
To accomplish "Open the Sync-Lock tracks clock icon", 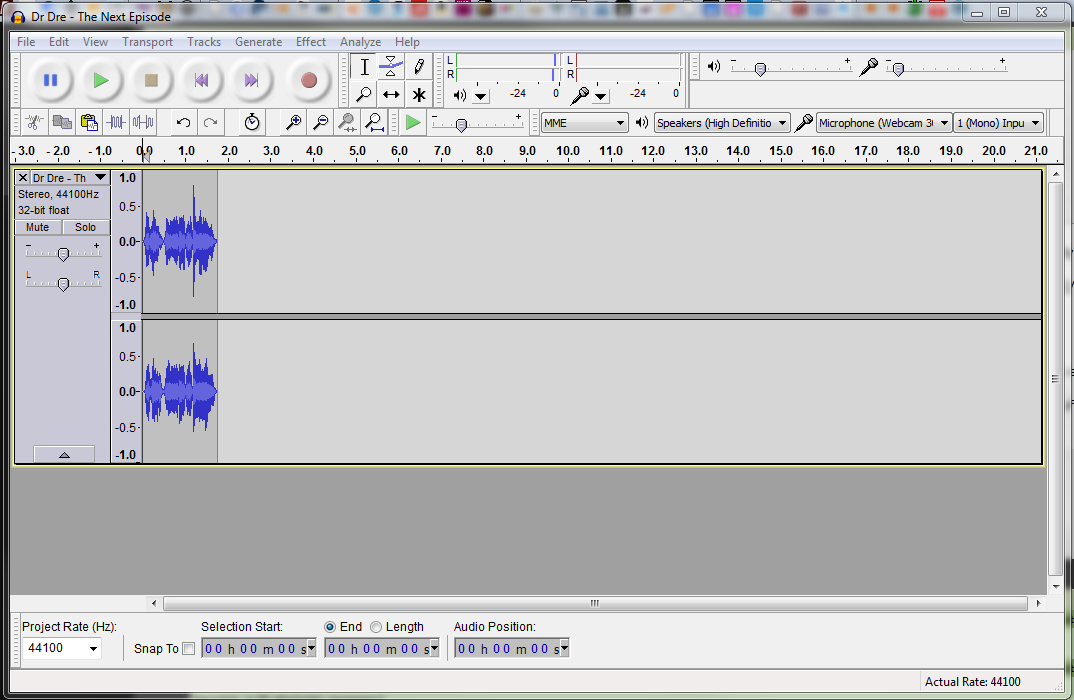I will pos(252,123).
